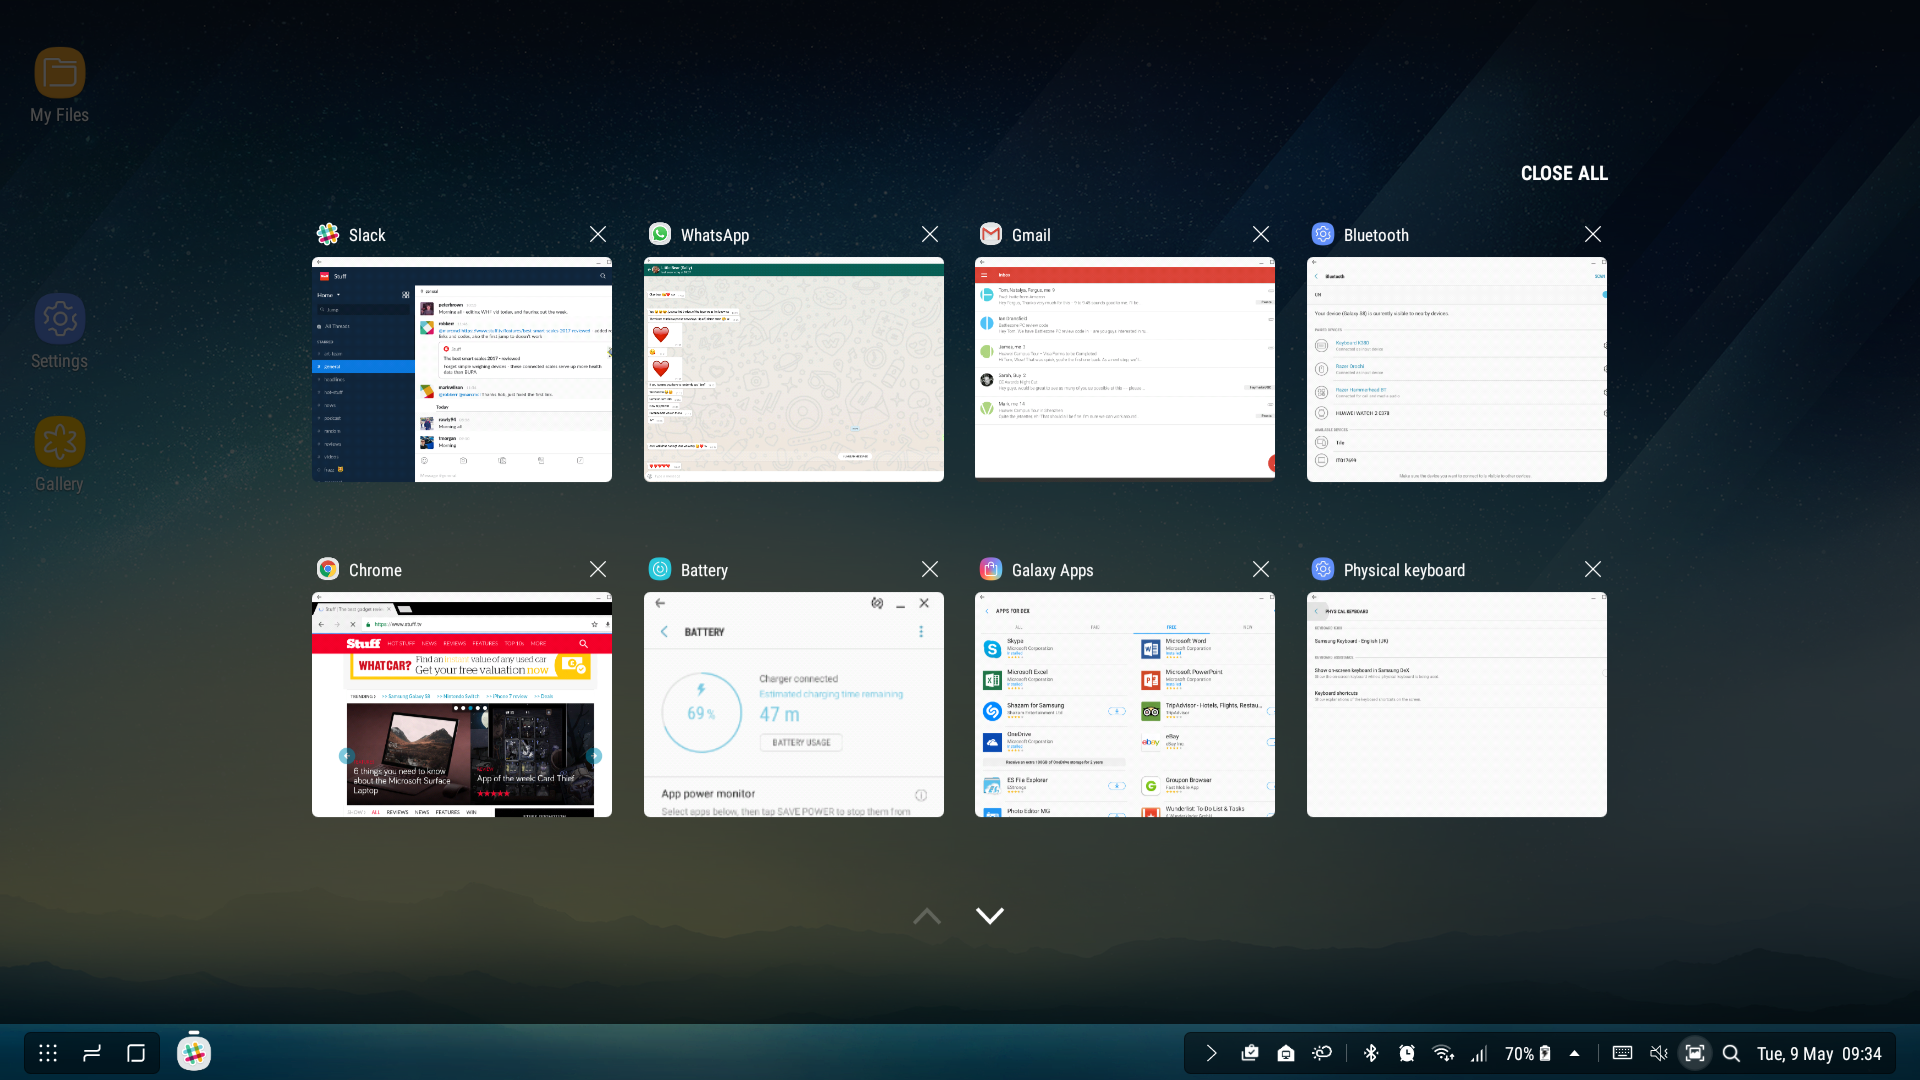Open the Physical keyboard settings thumbnail
Screen dimensions: 1920x1080
click(1457, 705)
